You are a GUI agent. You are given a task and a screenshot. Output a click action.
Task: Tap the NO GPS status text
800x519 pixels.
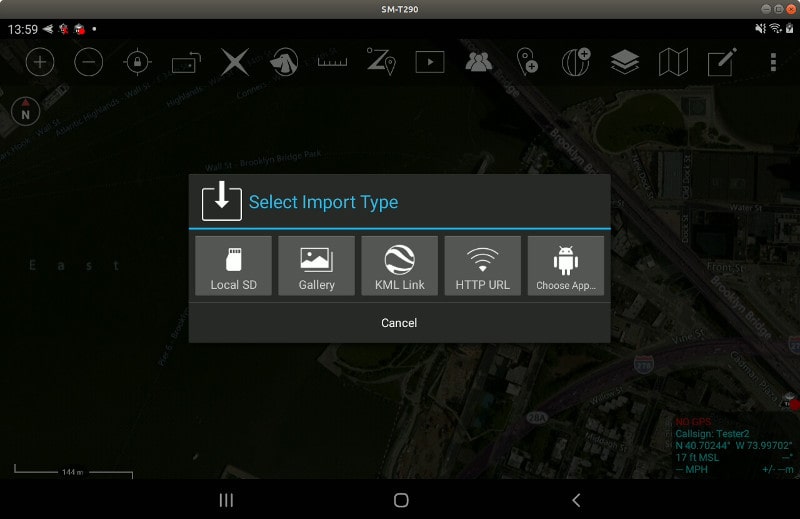coord(693,422)
